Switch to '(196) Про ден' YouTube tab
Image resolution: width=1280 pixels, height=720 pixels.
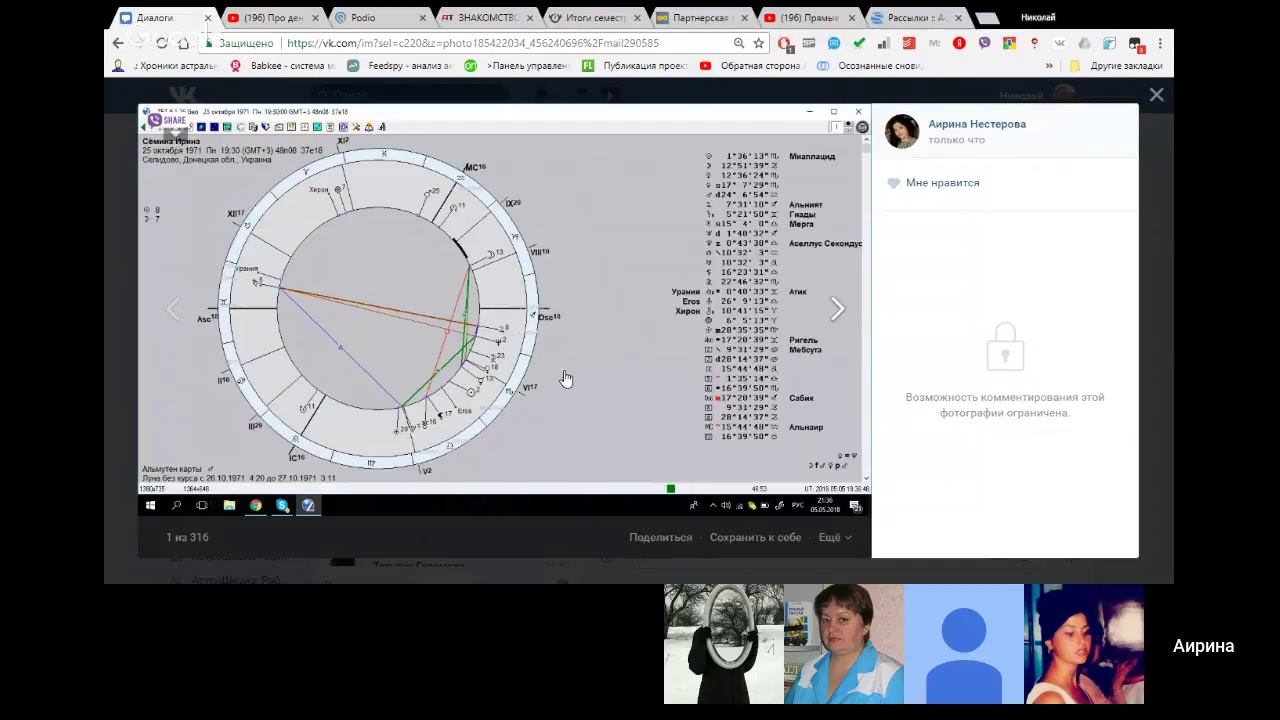[272, 18]
